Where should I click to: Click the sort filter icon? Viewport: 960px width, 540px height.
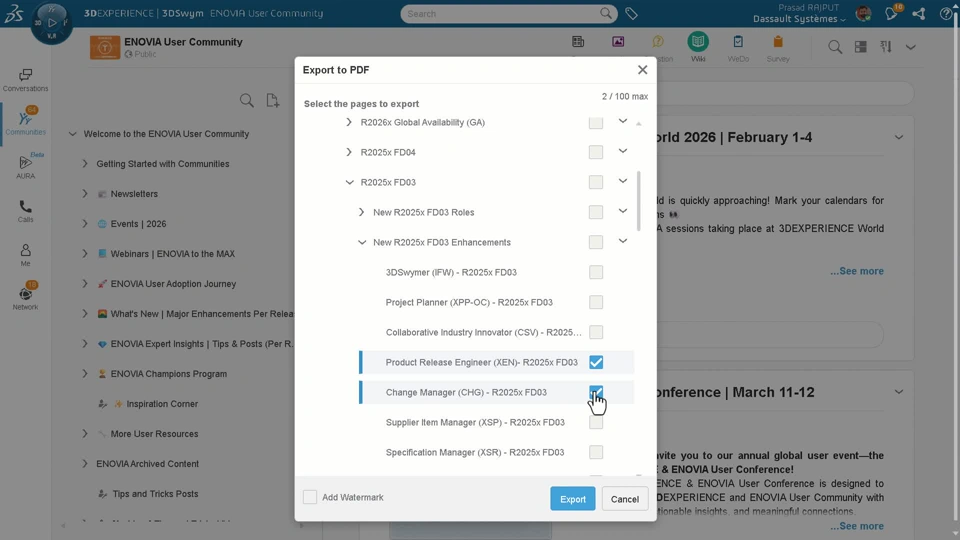885,47
